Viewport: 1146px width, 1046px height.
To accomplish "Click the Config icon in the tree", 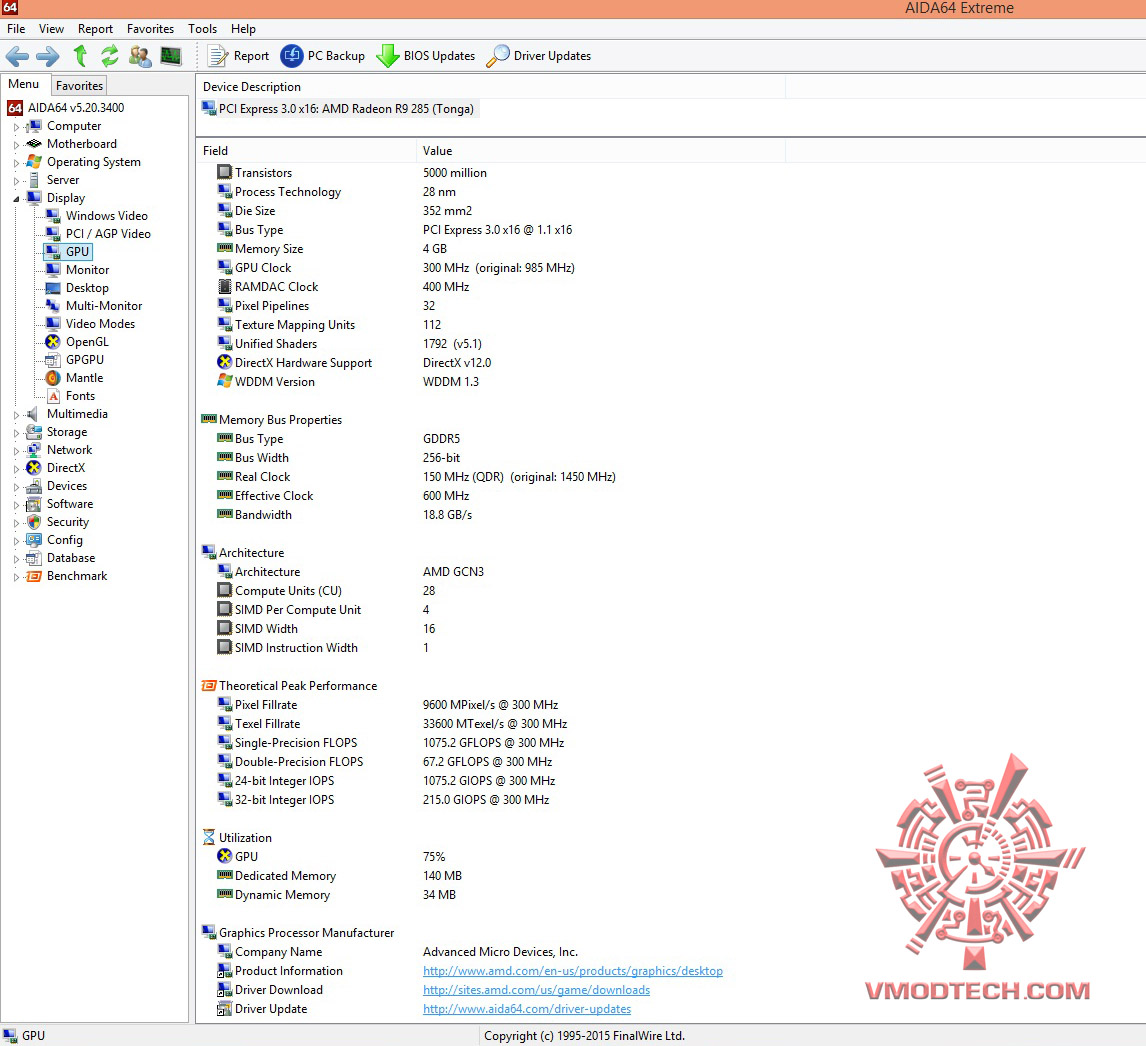I will point(34,540).
